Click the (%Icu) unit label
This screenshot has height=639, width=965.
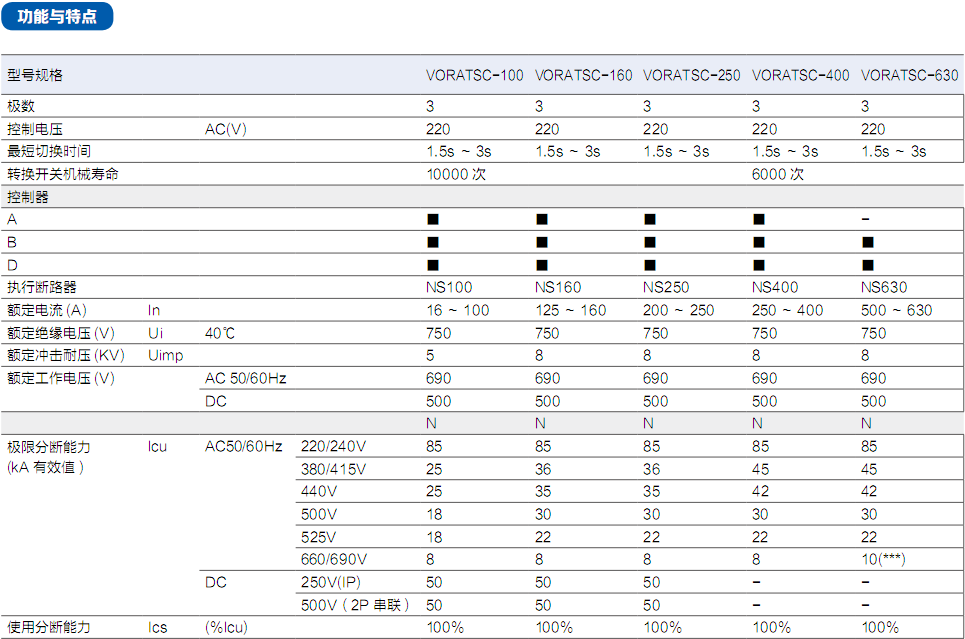click(226, 627)
